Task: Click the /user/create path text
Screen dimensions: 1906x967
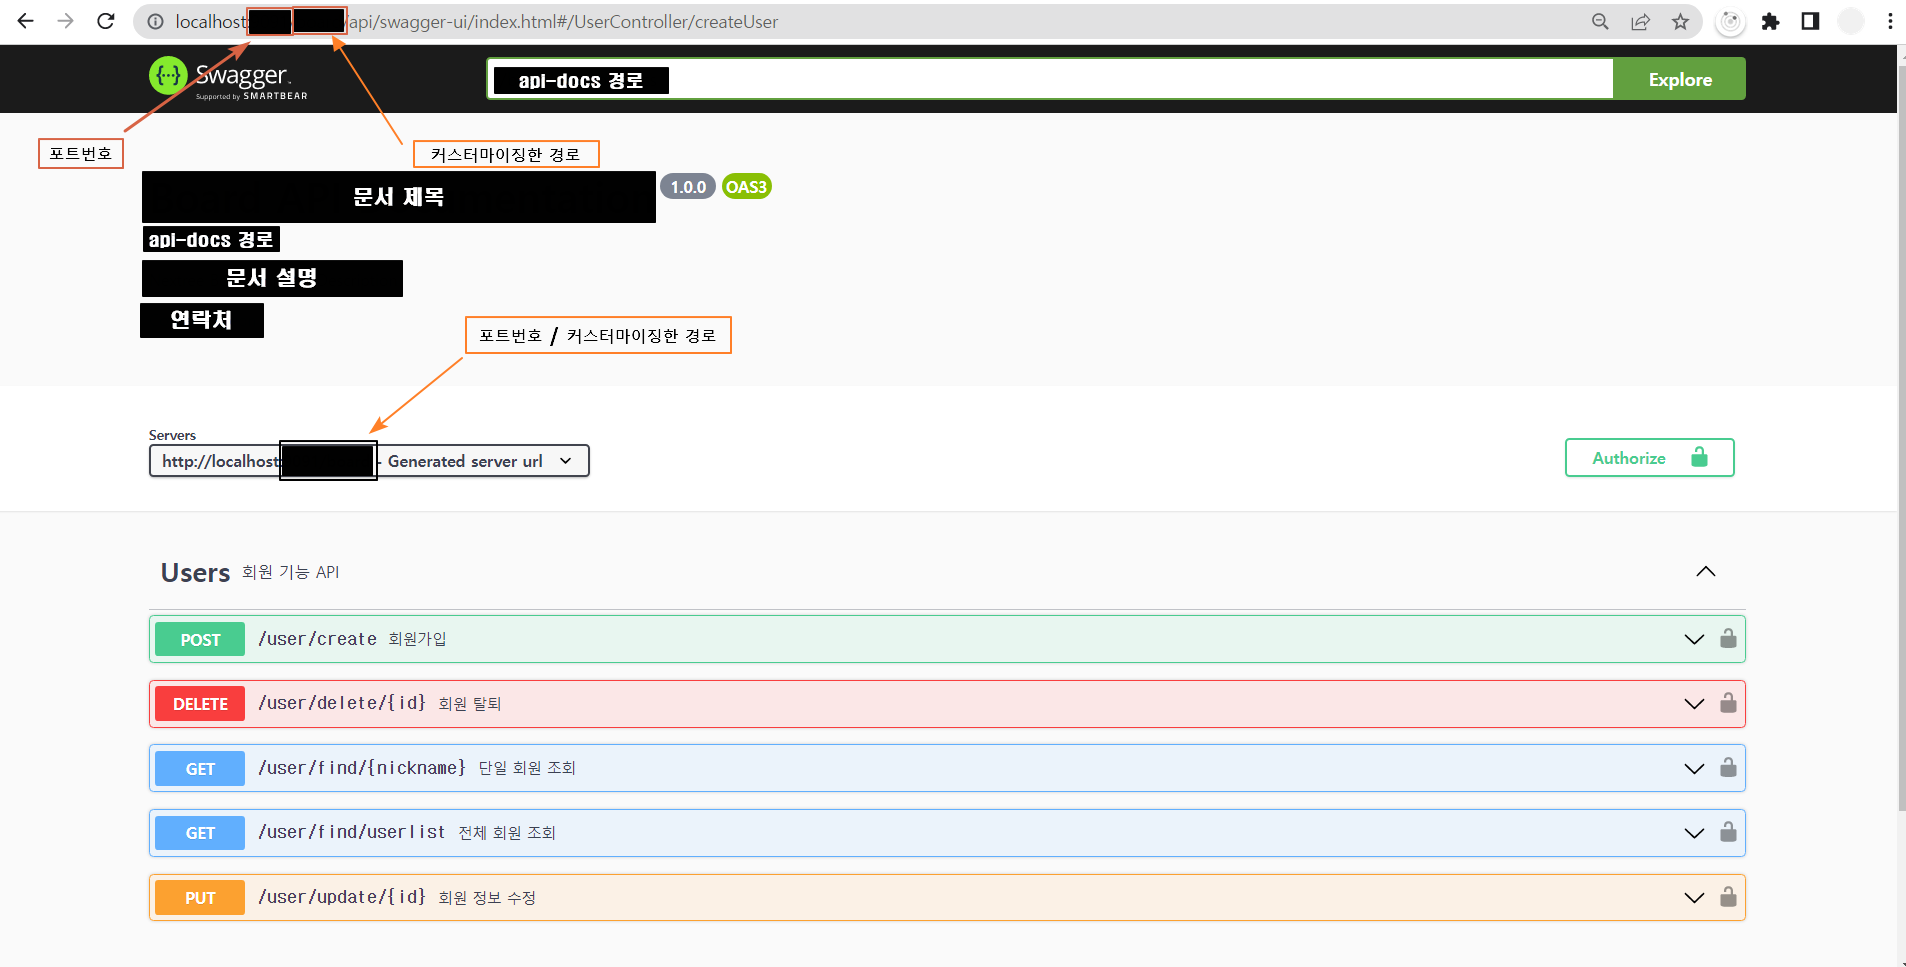Action: coord(317,639)
